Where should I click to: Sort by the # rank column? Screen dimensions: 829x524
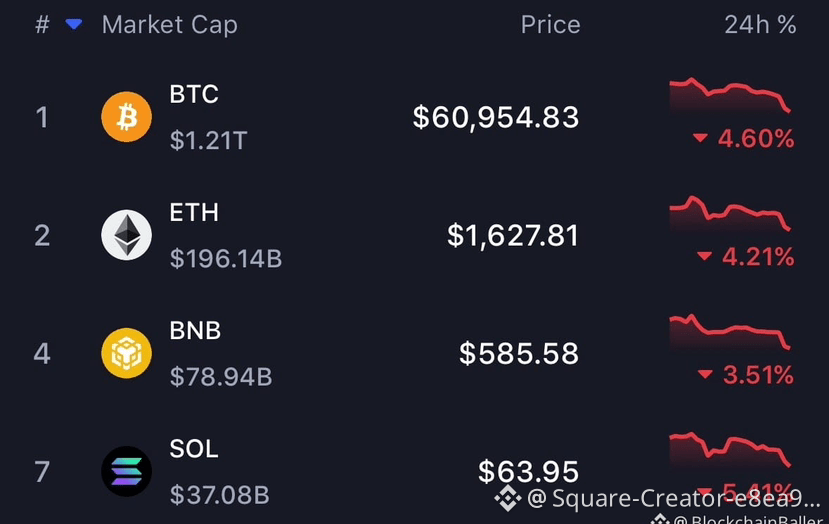(42, 24)
